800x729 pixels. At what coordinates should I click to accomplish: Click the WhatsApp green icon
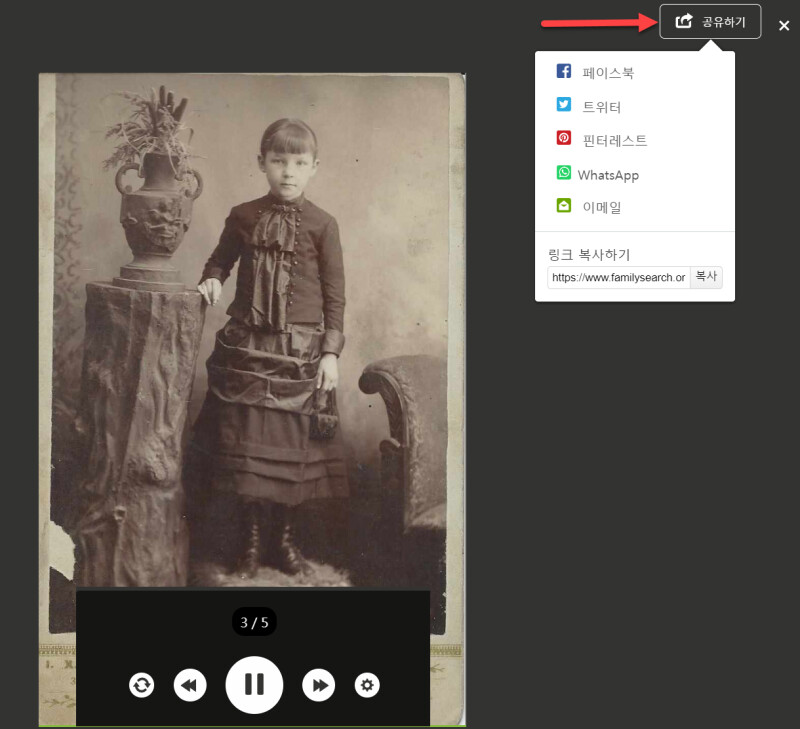pos(564,172)
